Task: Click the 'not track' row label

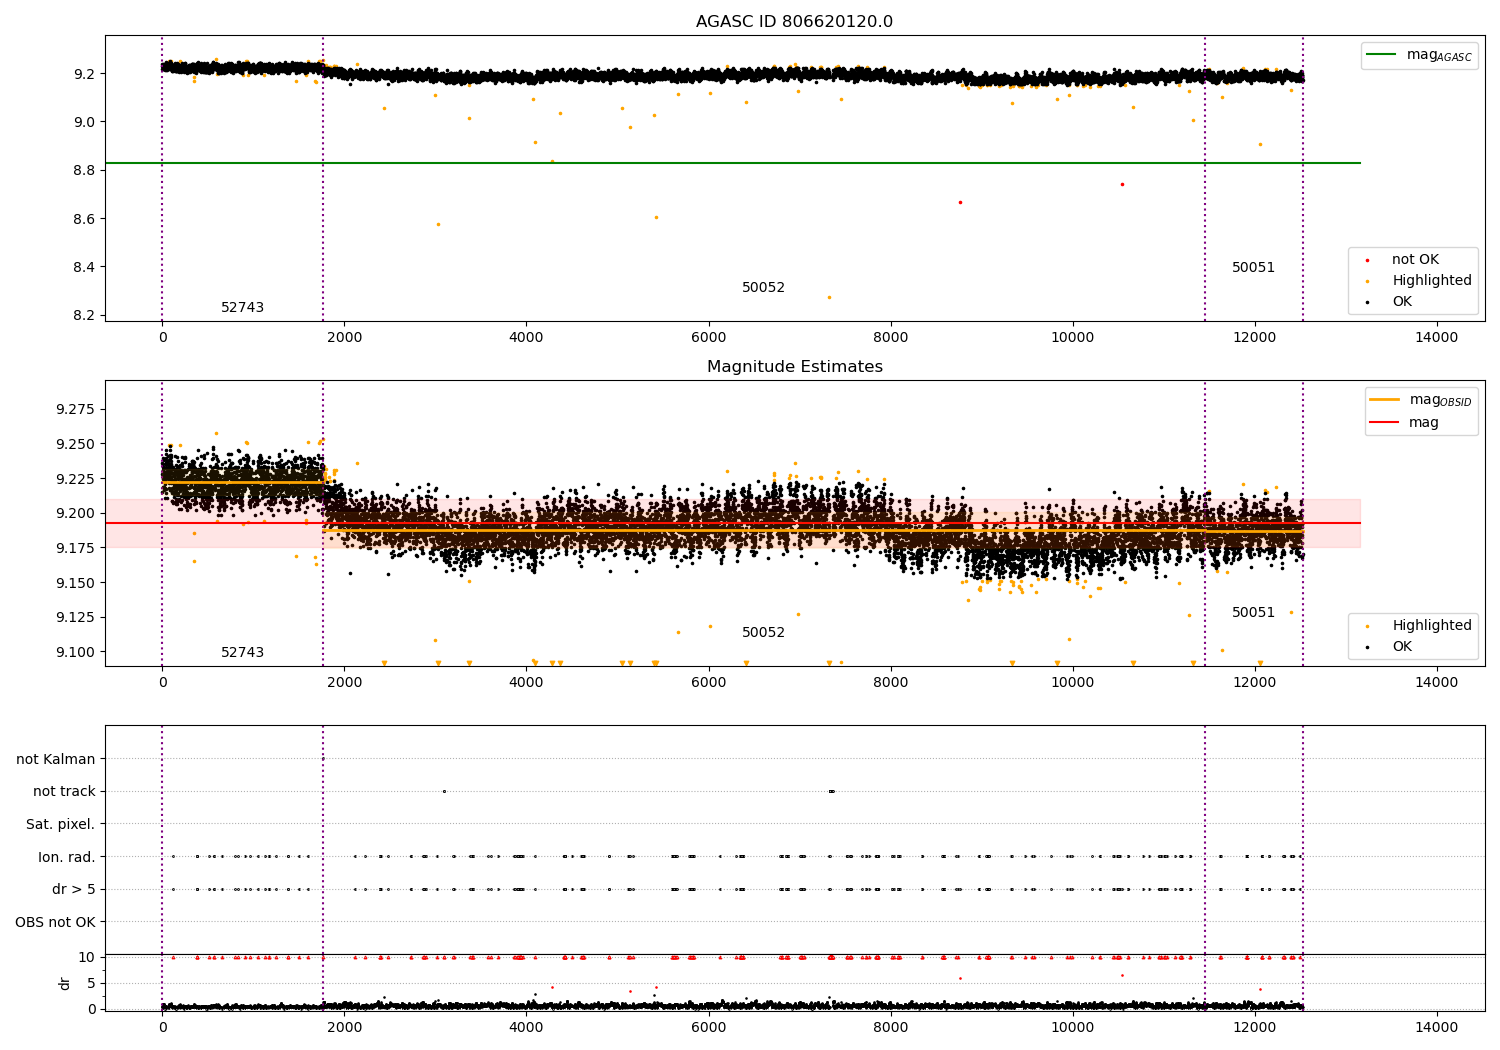Action: coord(64,792)
